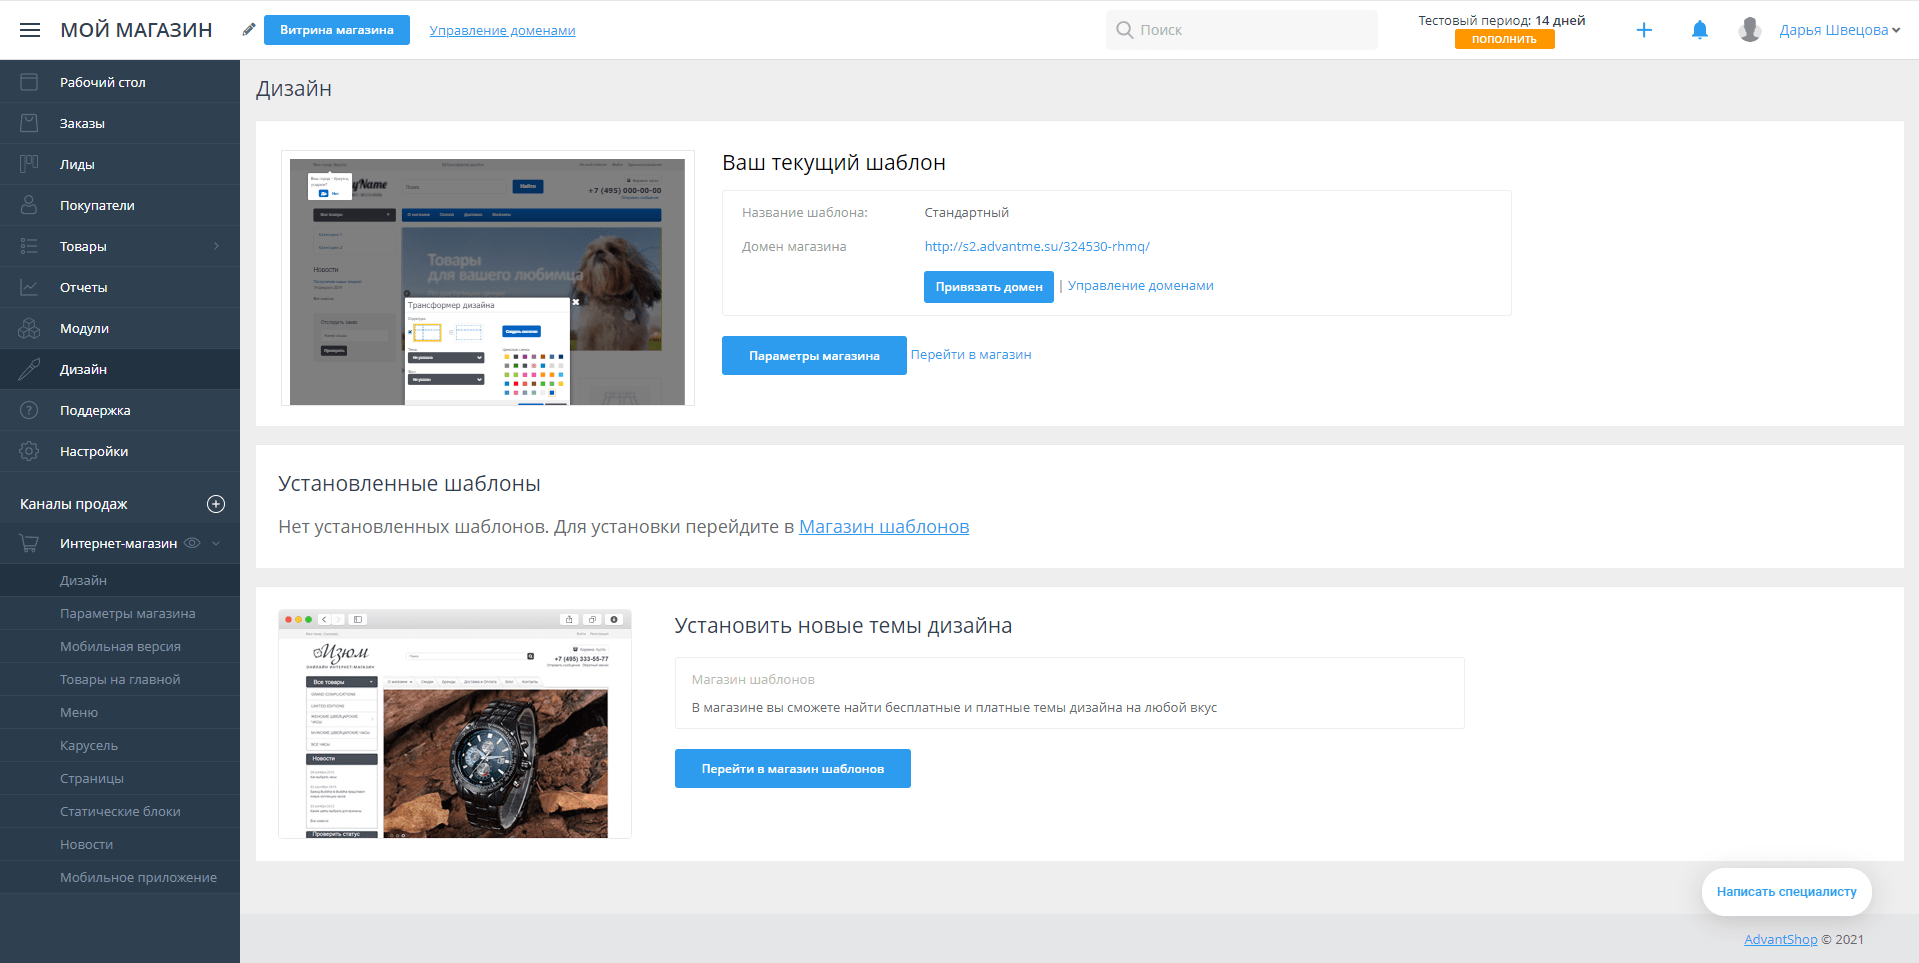The image size is (1919, 963).
Task: Click the Отчеты chart icon
Action: pos(29,287)
